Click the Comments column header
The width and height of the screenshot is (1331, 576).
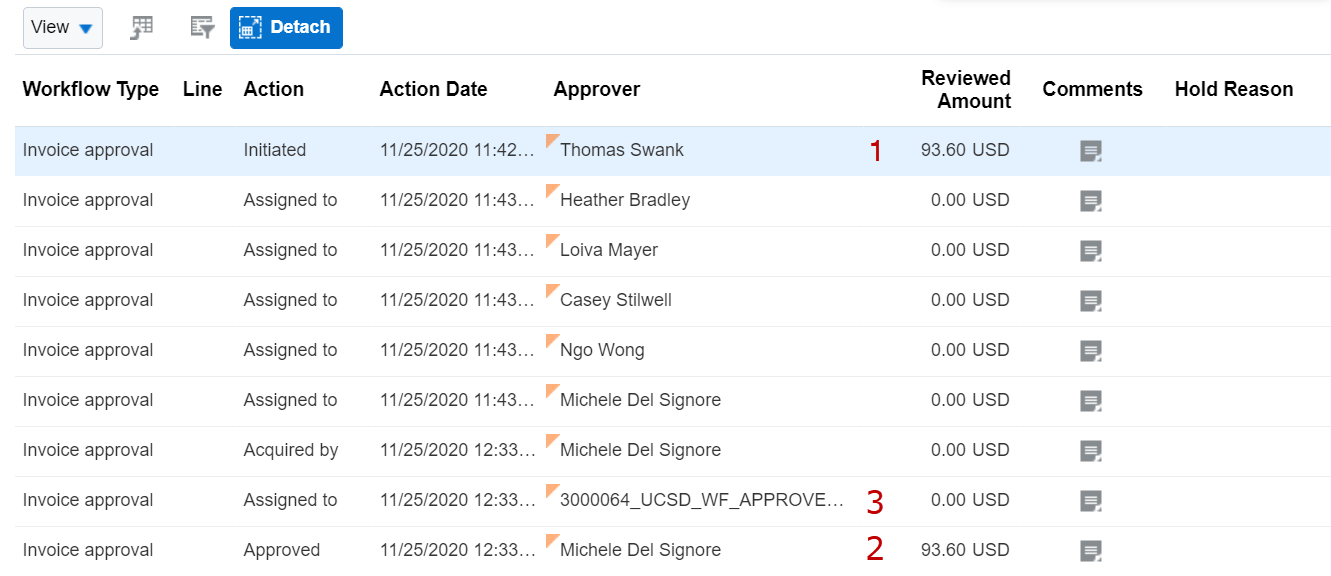(x=1092, y=89)
